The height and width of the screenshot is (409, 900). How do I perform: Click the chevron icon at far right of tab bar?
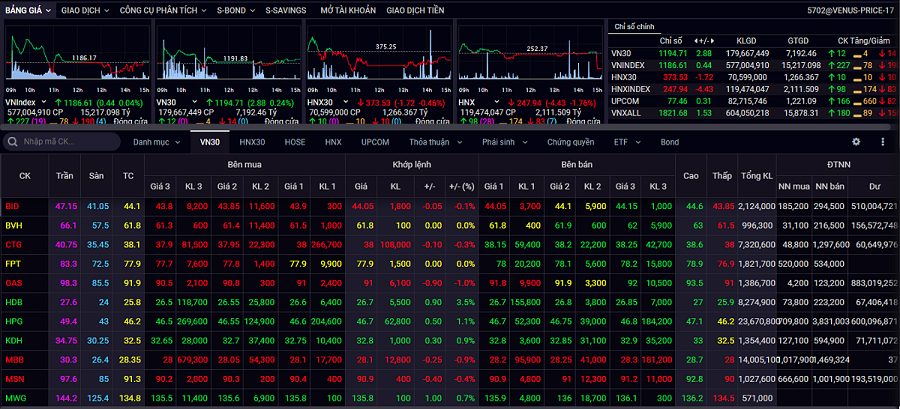pos(882,142)
